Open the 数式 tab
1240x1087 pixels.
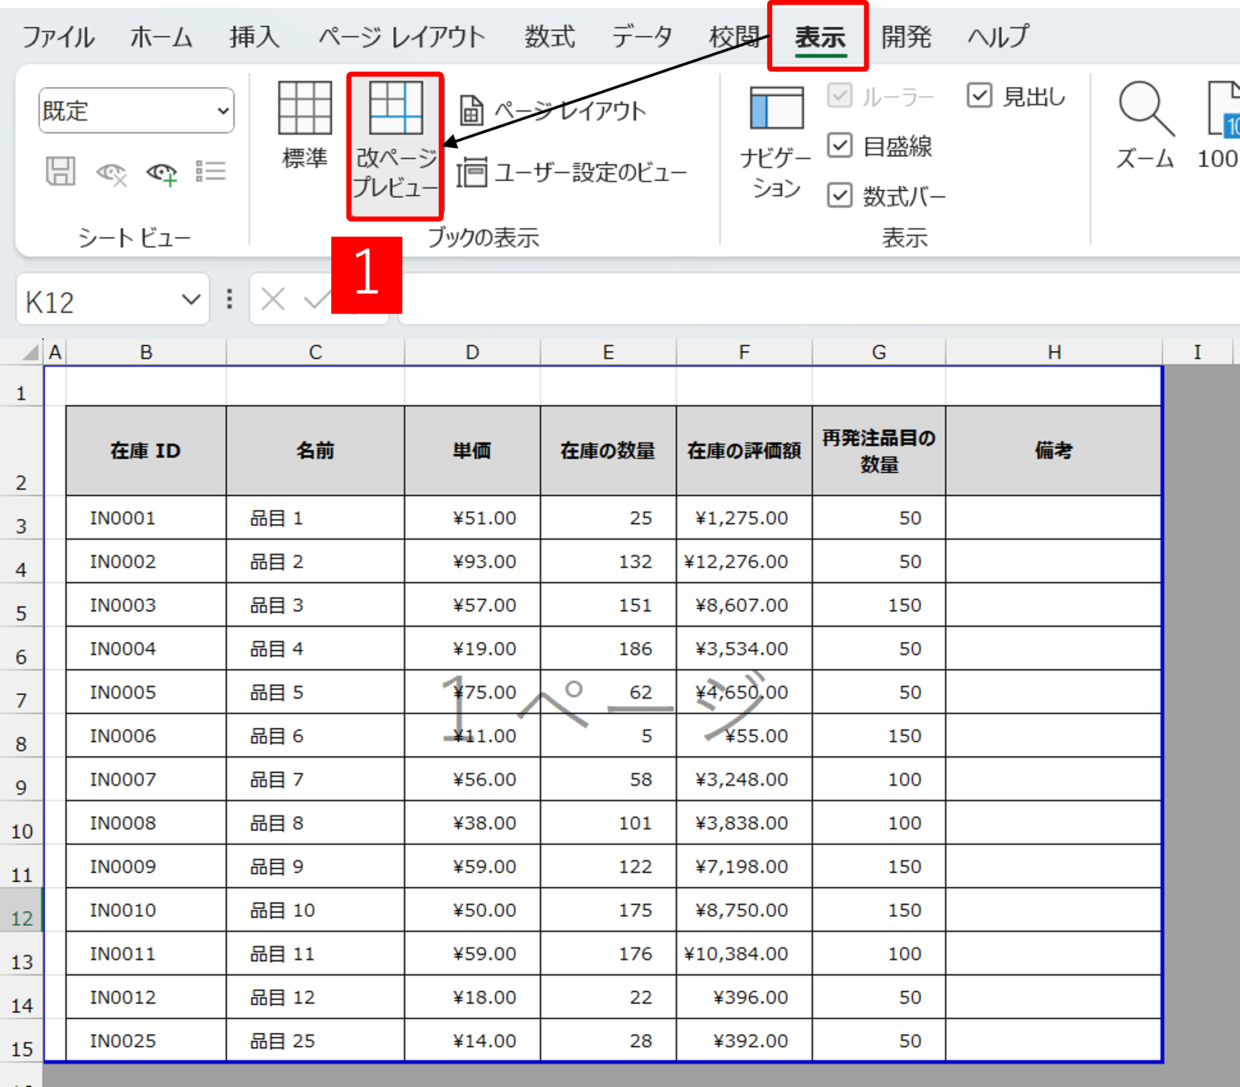pos(550,37)
